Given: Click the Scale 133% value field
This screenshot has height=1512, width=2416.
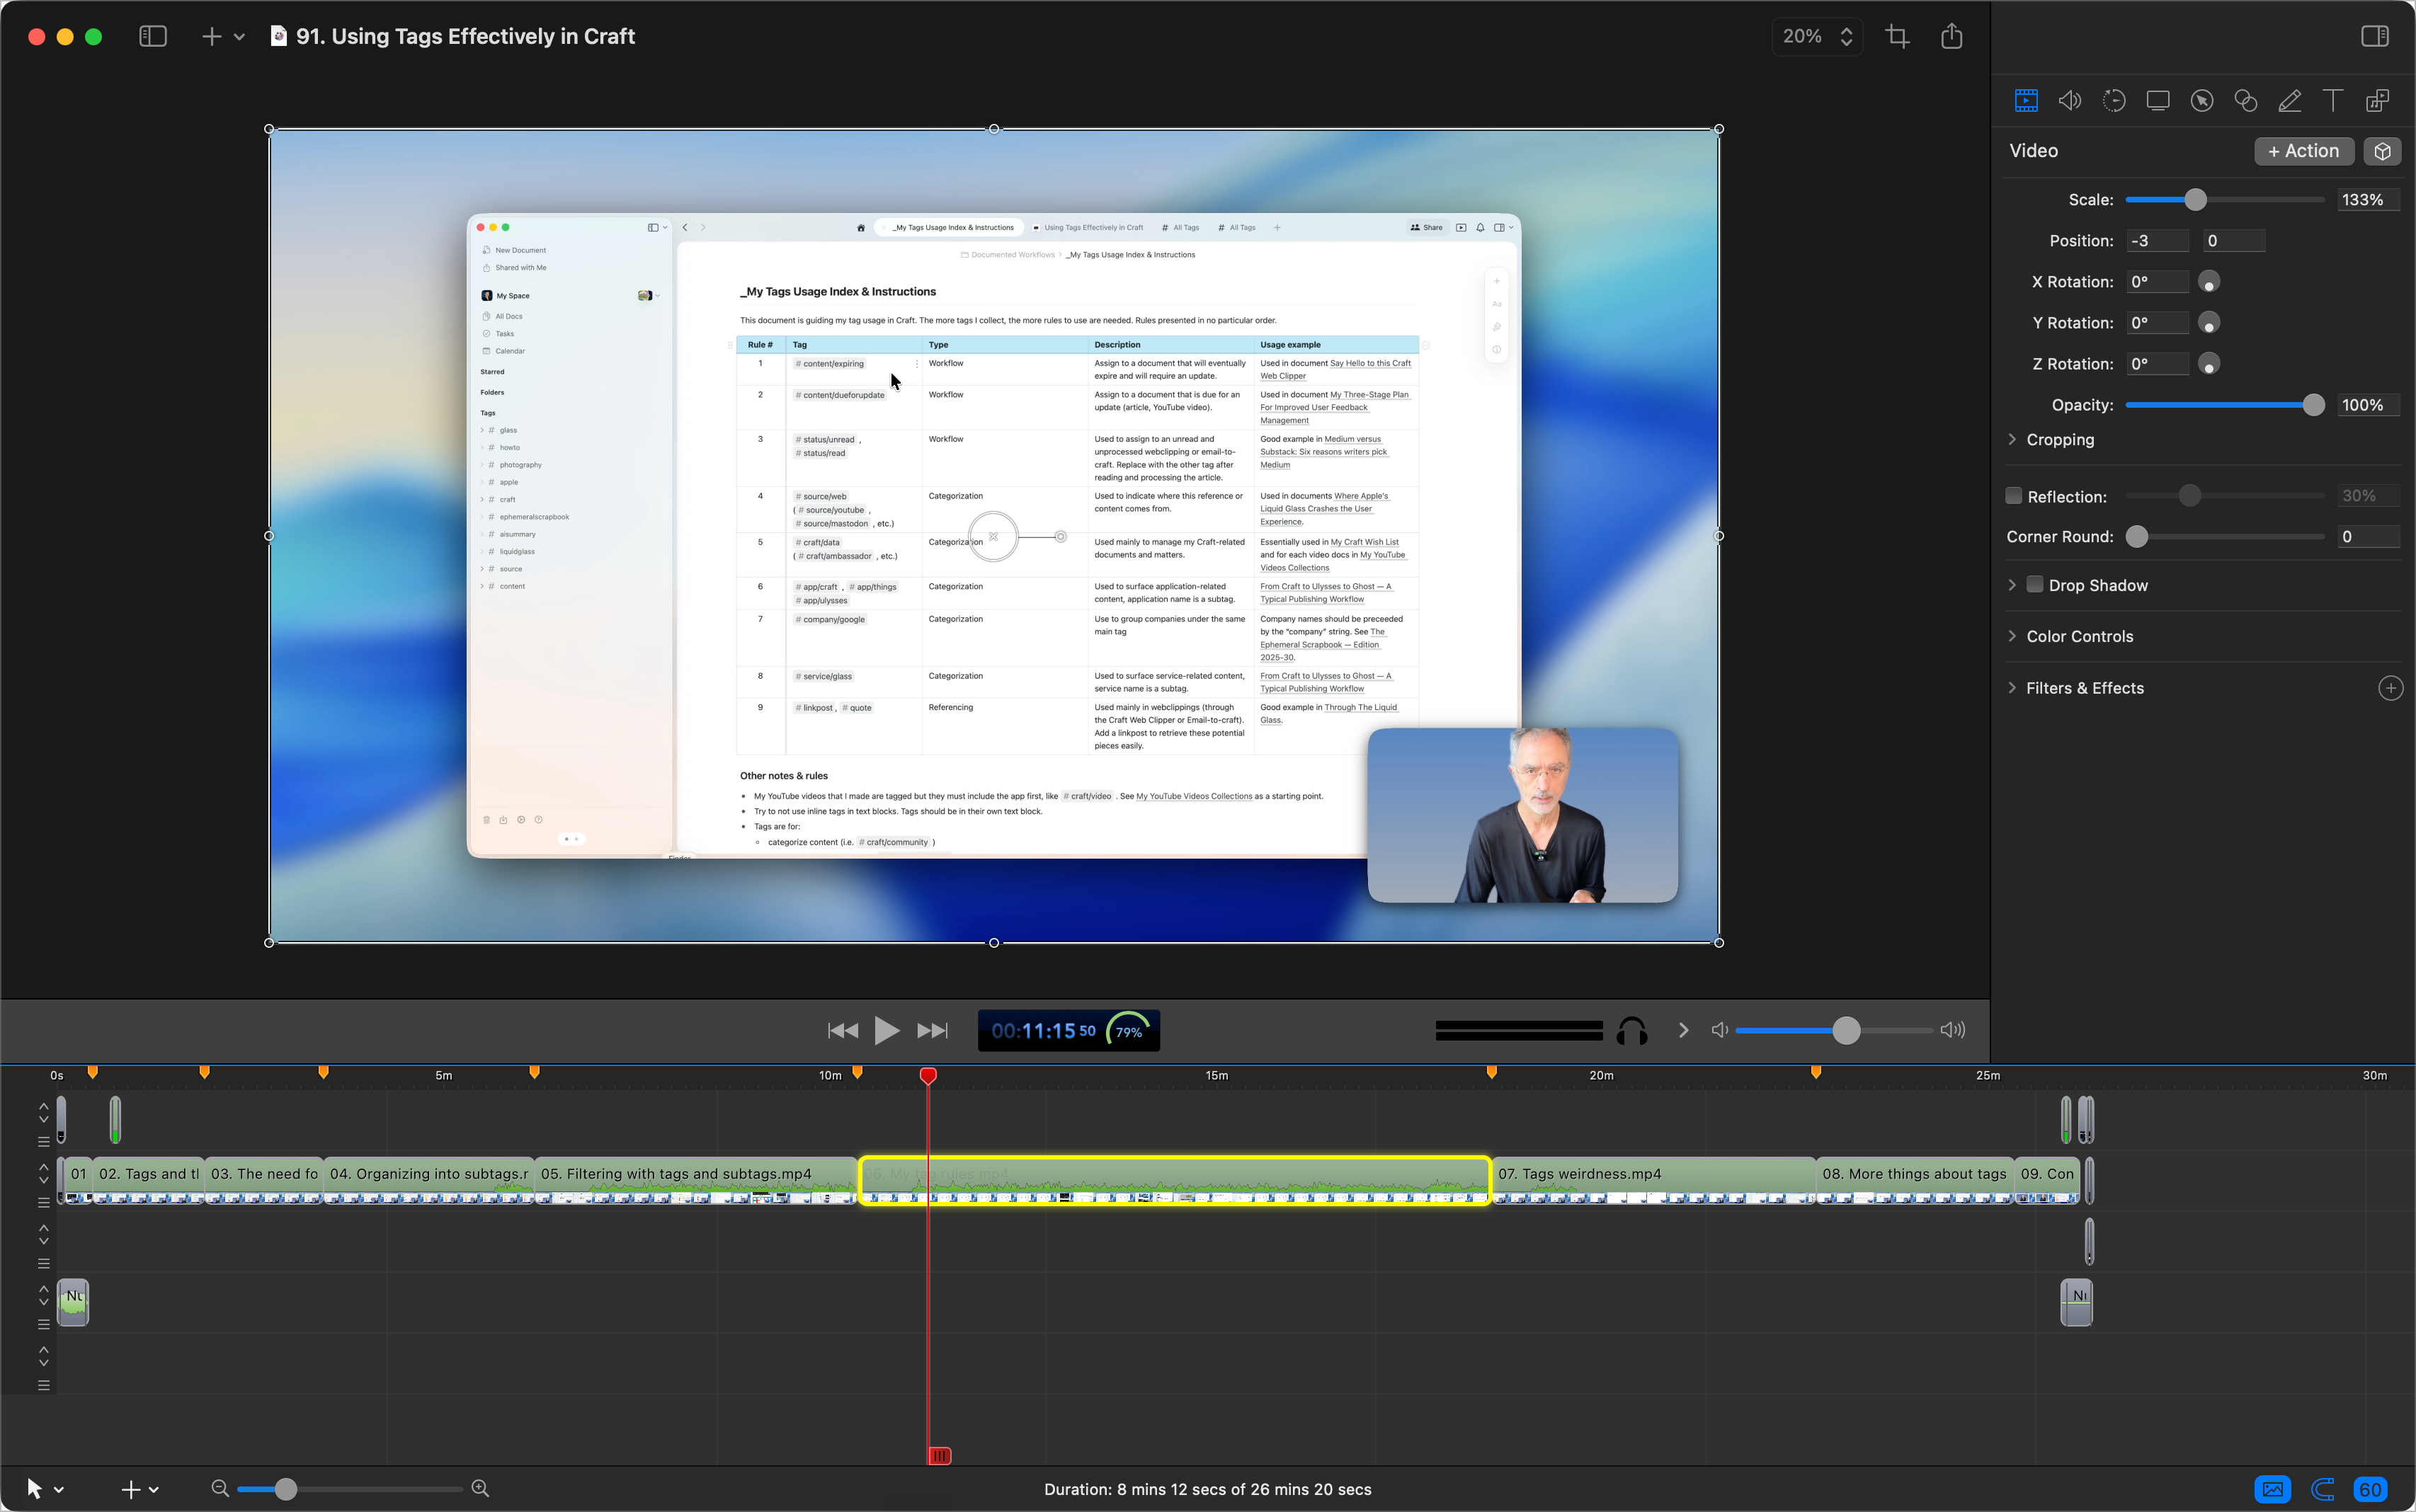Looking at the screenshot, I should pos(2369,200).
